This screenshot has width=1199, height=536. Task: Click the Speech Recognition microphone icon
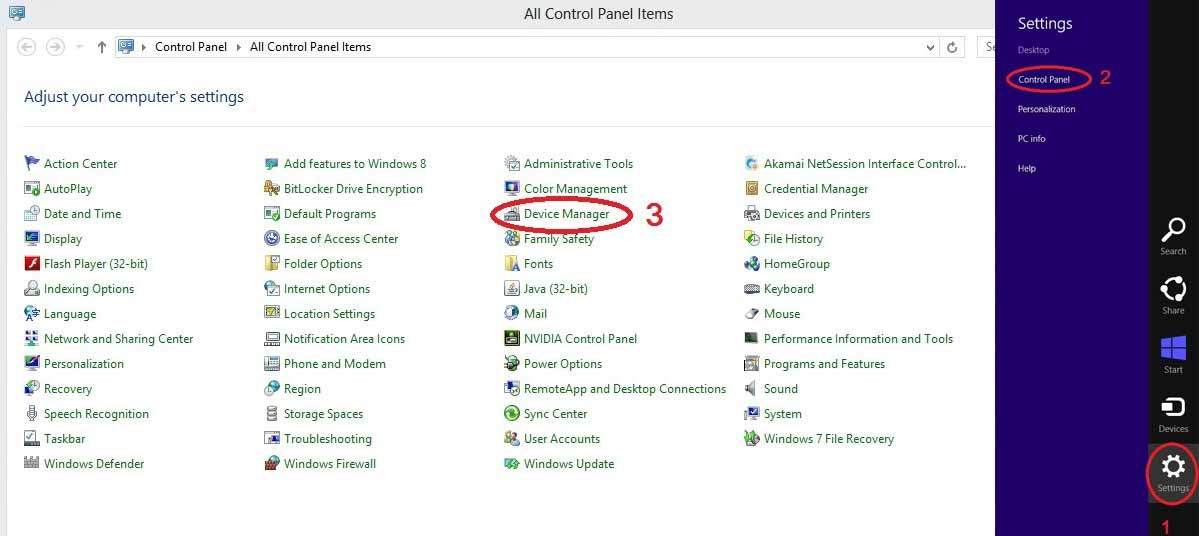pyautogui.click(x=31, y=414)
